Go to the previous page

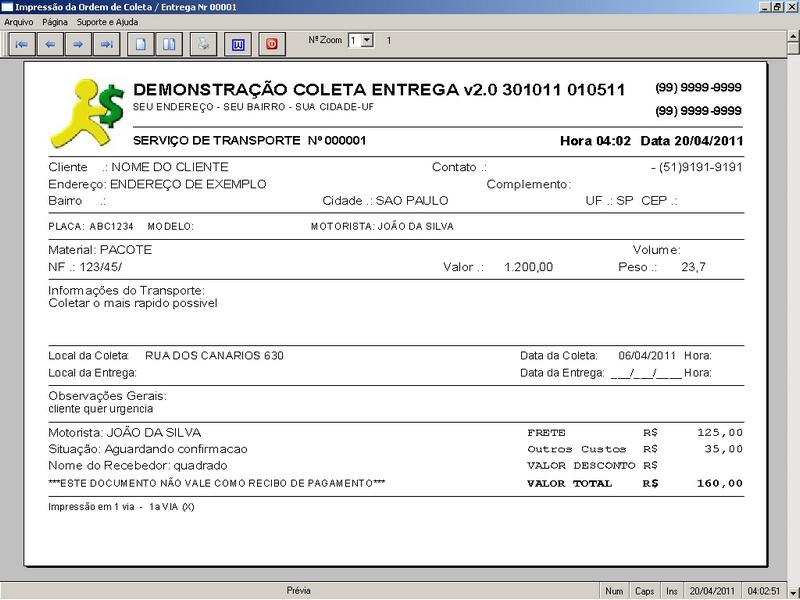tap(49, 44)
